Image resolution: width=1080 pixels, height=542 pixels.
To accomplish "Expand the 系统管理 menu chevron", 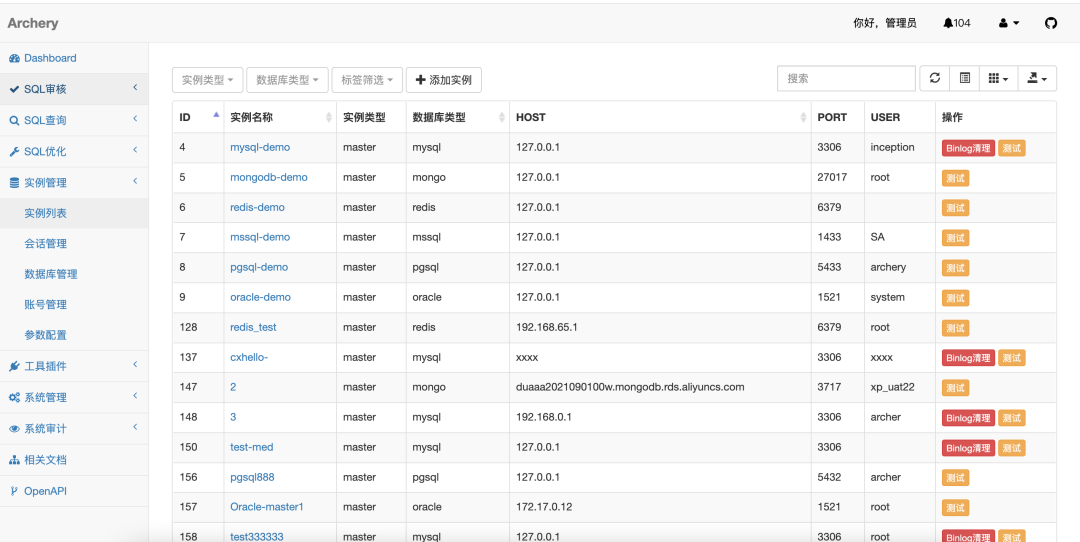I will (x=135, y=395).
